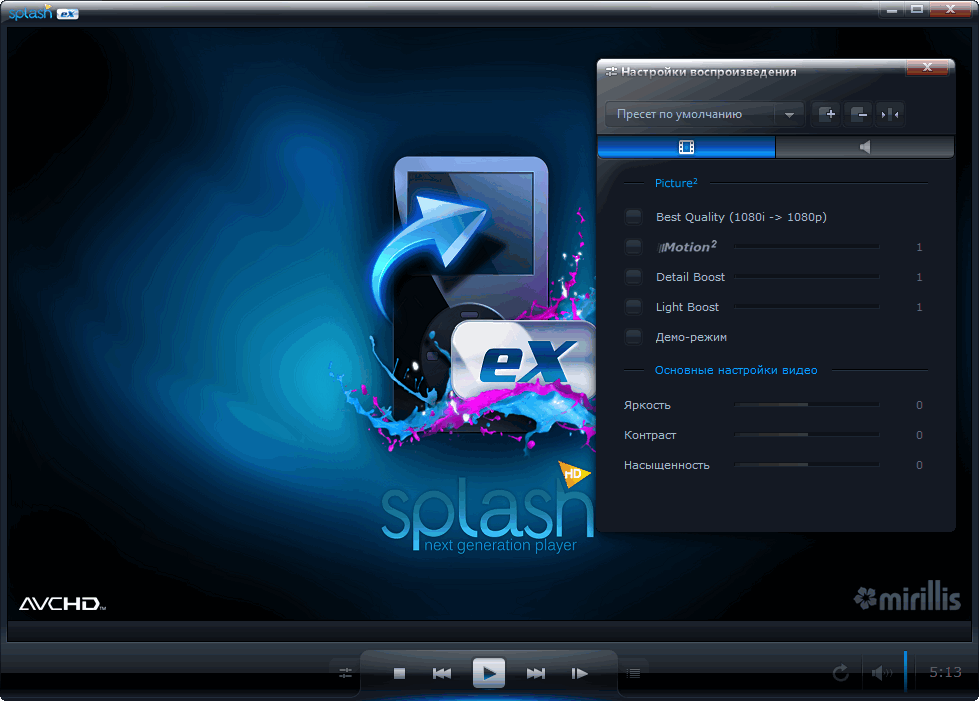979x701 pixels.
Task: Stop playback with the square Stop button
Action: 400,673
